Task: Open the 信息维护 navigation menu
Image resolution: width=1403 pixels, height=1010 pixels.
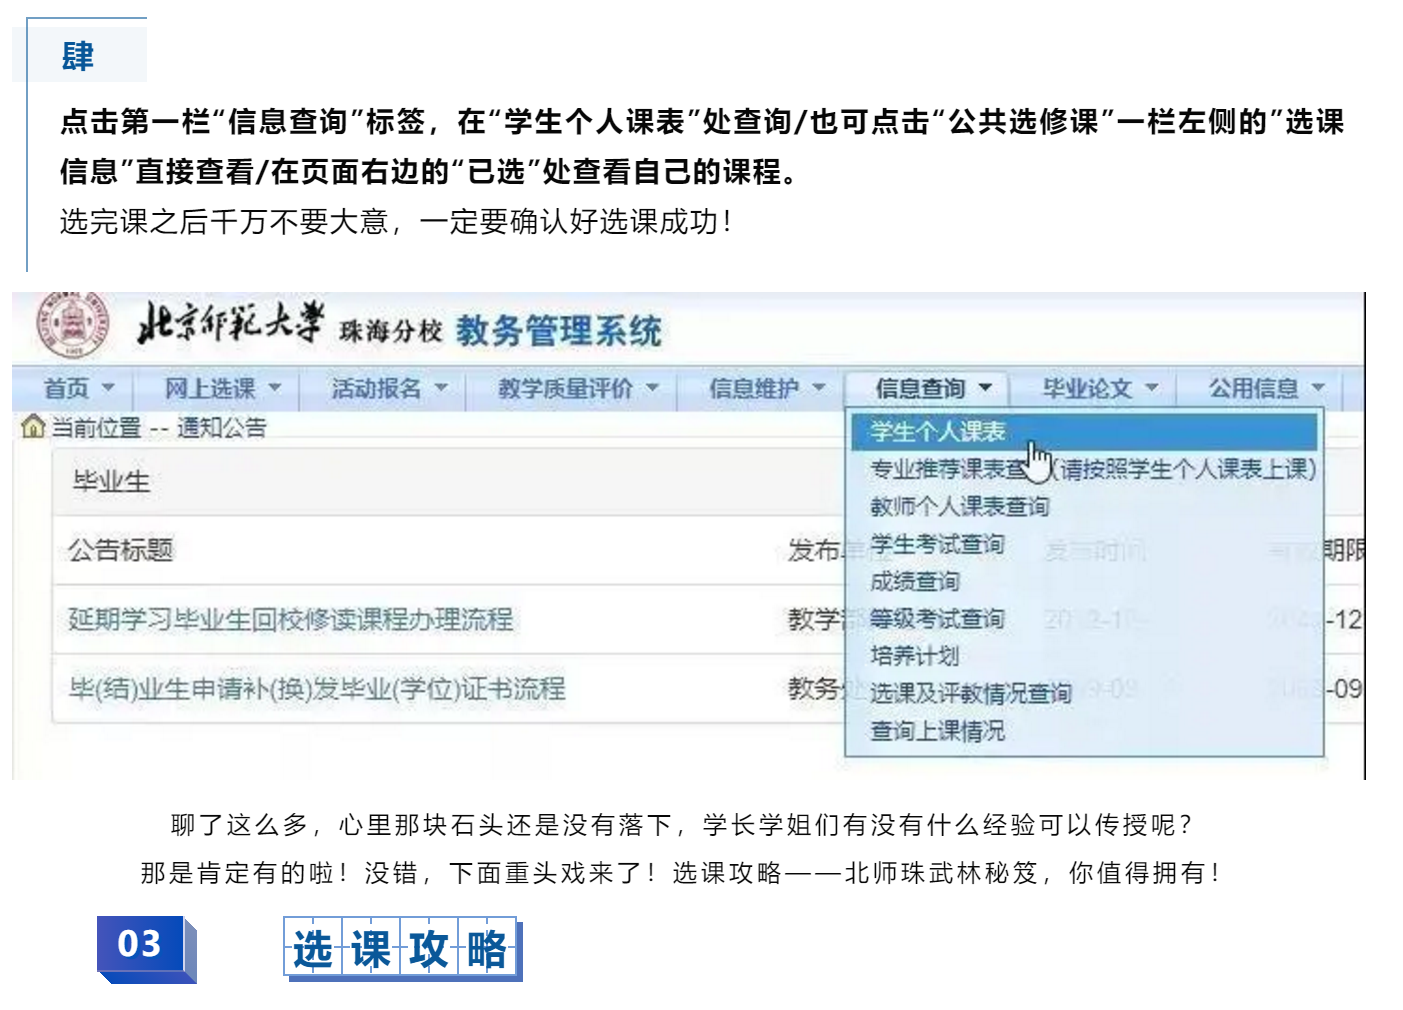Action: [x=766, y=388]
